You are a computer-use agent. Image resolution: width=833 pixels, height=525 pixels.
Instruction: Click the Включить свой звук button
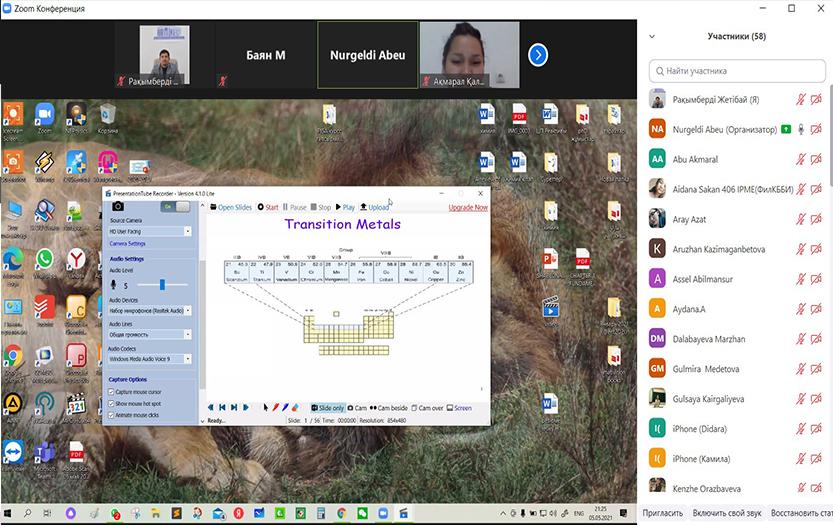(x=727, y=513)
